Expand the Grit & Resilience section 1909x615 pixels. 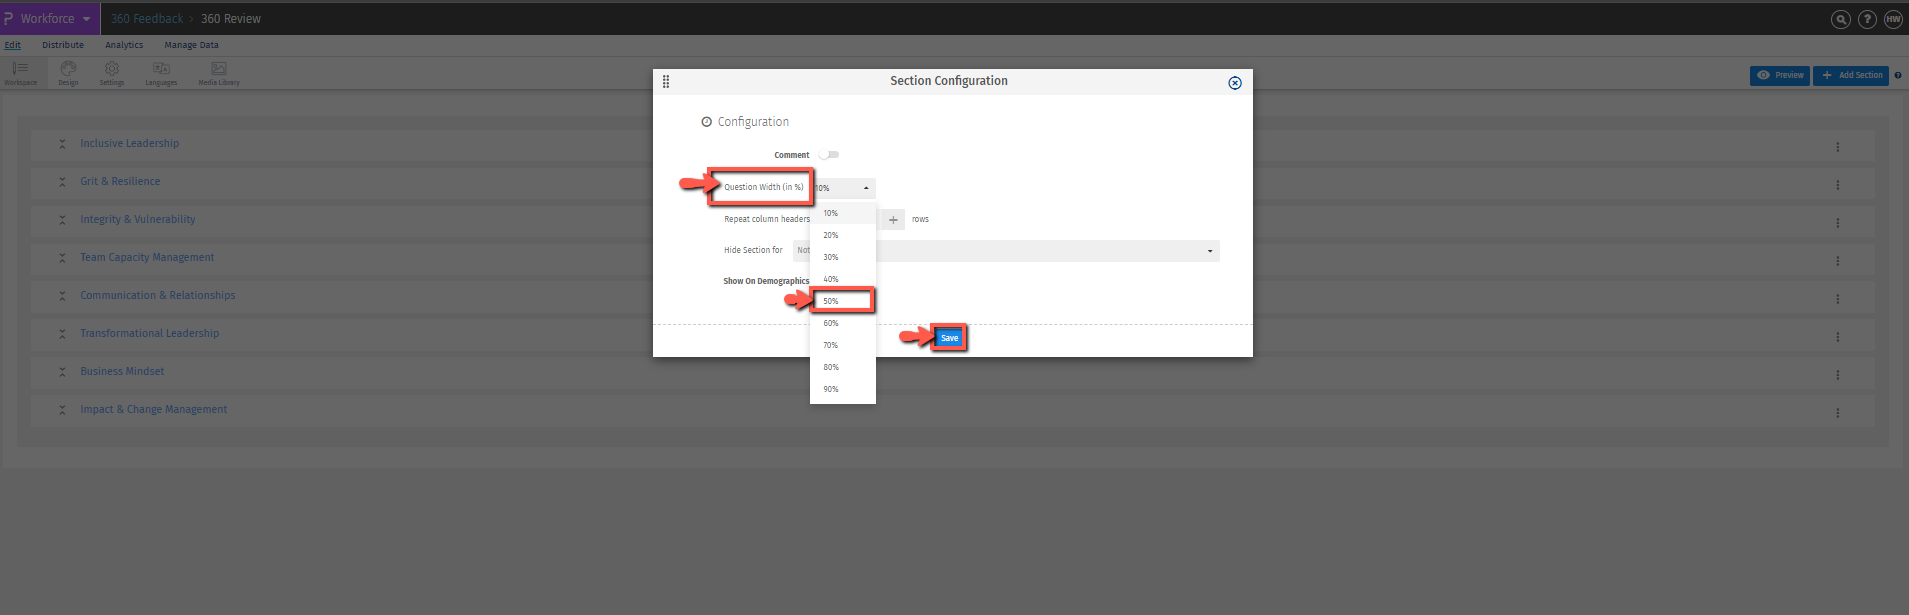click(x=62, y=182)
